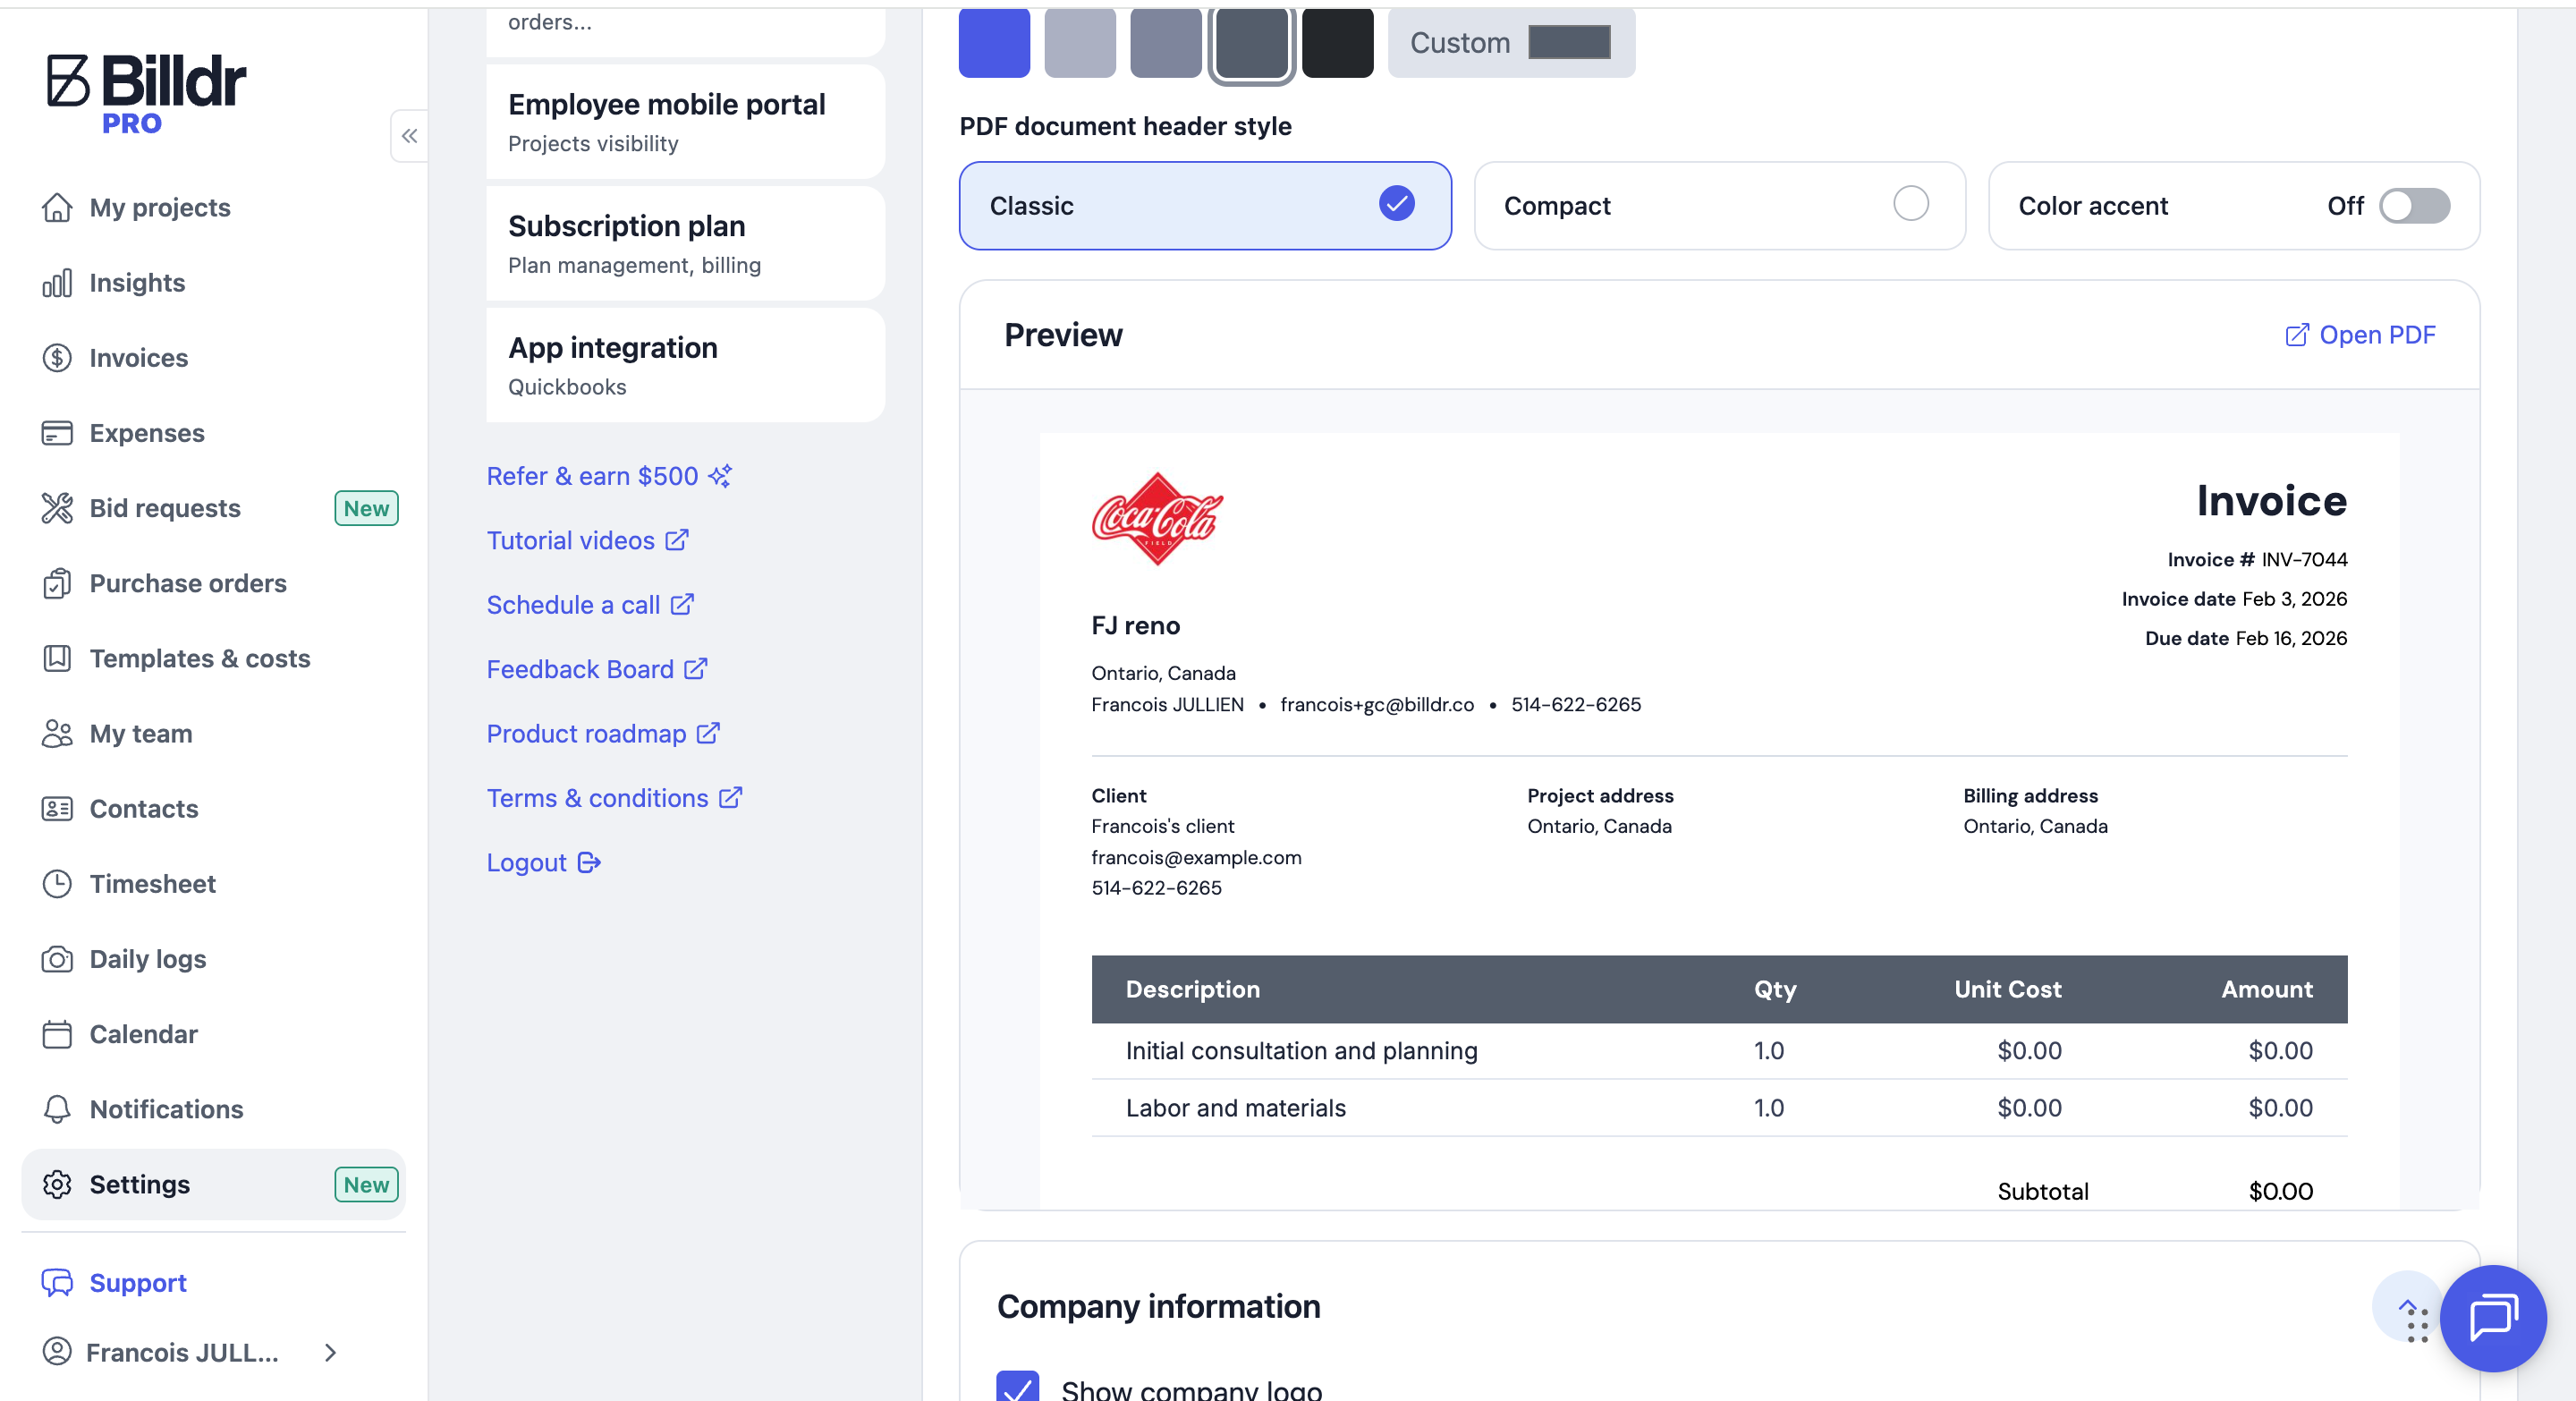The image size is (2576, 1401).
Task: Click the Notifications bell icon
Action: [57, 1109]
